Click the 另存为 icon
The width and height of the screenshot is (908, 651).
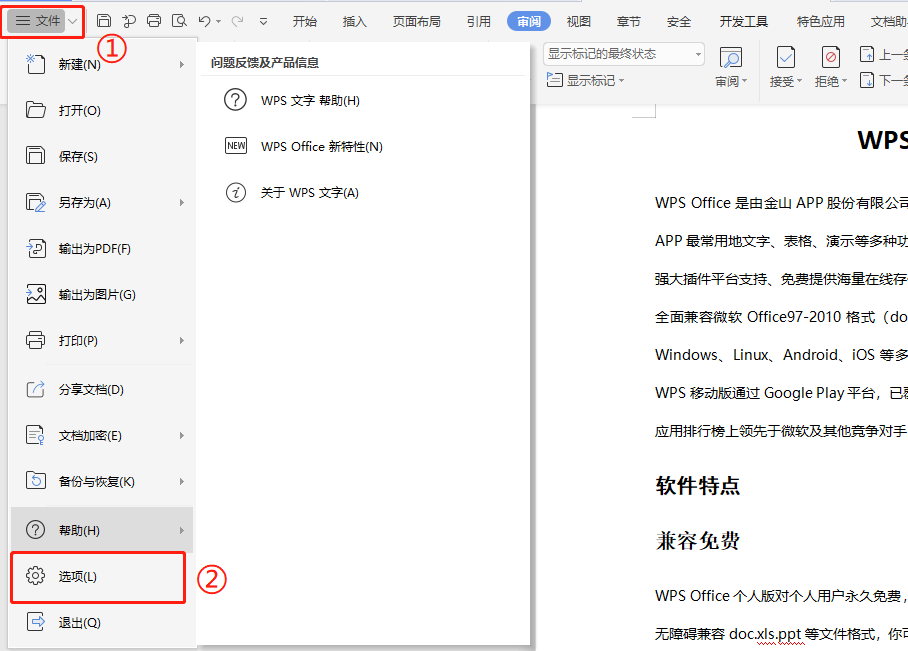click(35, 202)
